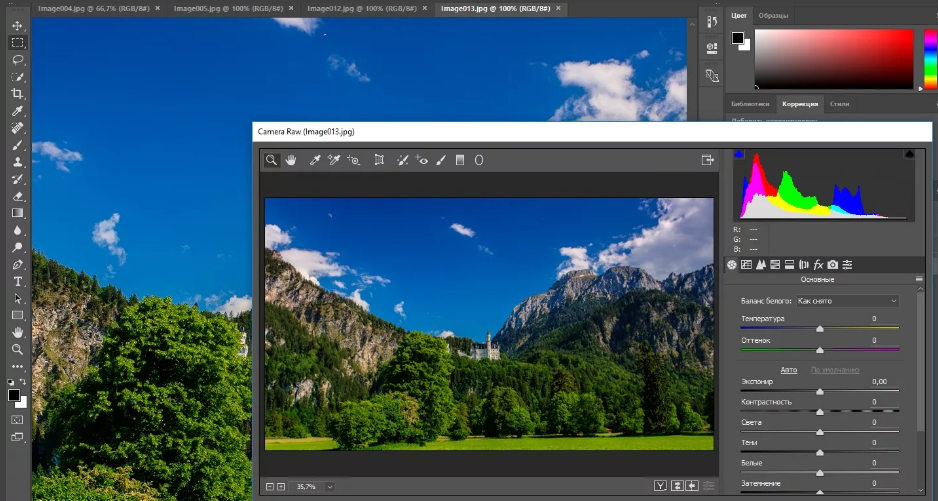Screen dimensions: 938x501
Task: Open the Tone Curve panel tab icon
Action: pos(747,265)
